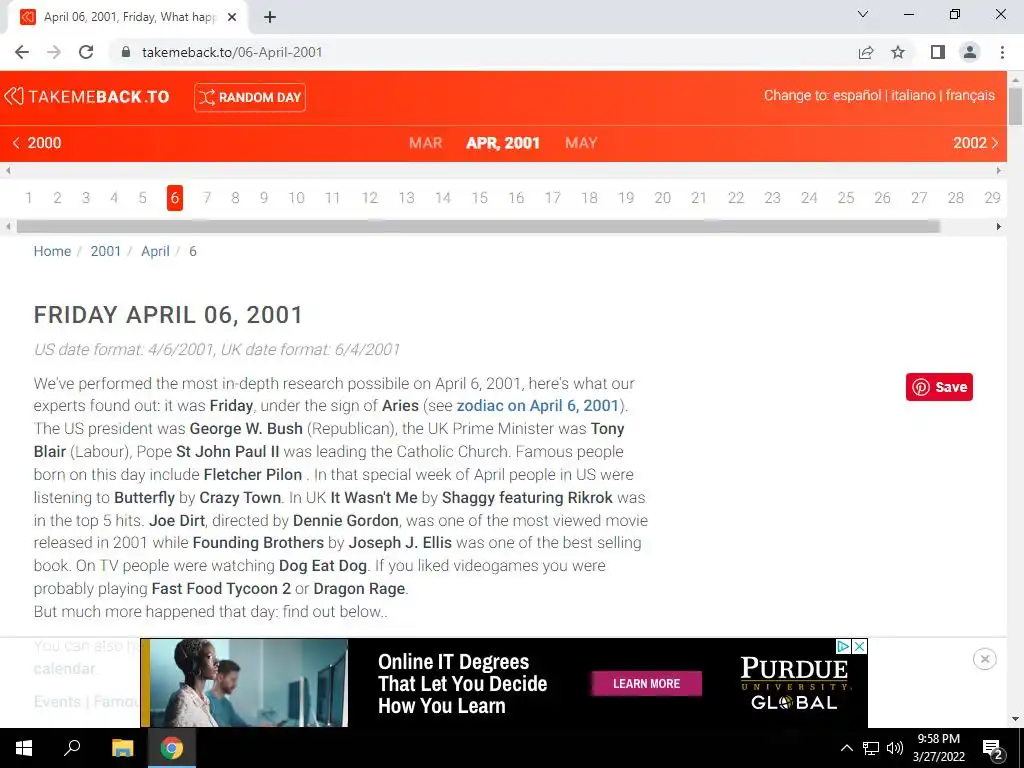Screen dimensions: 1024x768
Task: Click the 2001 breadcrumb
Action: coord(106,251)
